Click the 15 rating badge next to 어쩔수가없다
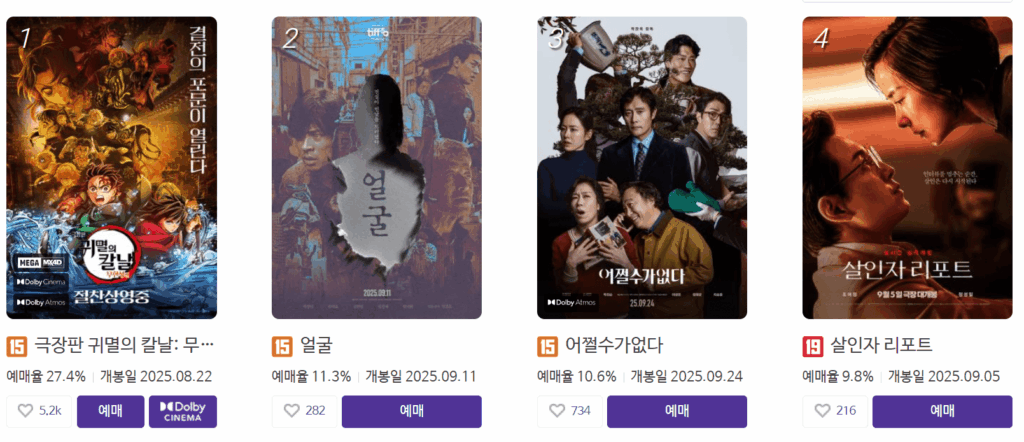The image size is (1024, 442). pyautogui.click(x=547, y=346)
